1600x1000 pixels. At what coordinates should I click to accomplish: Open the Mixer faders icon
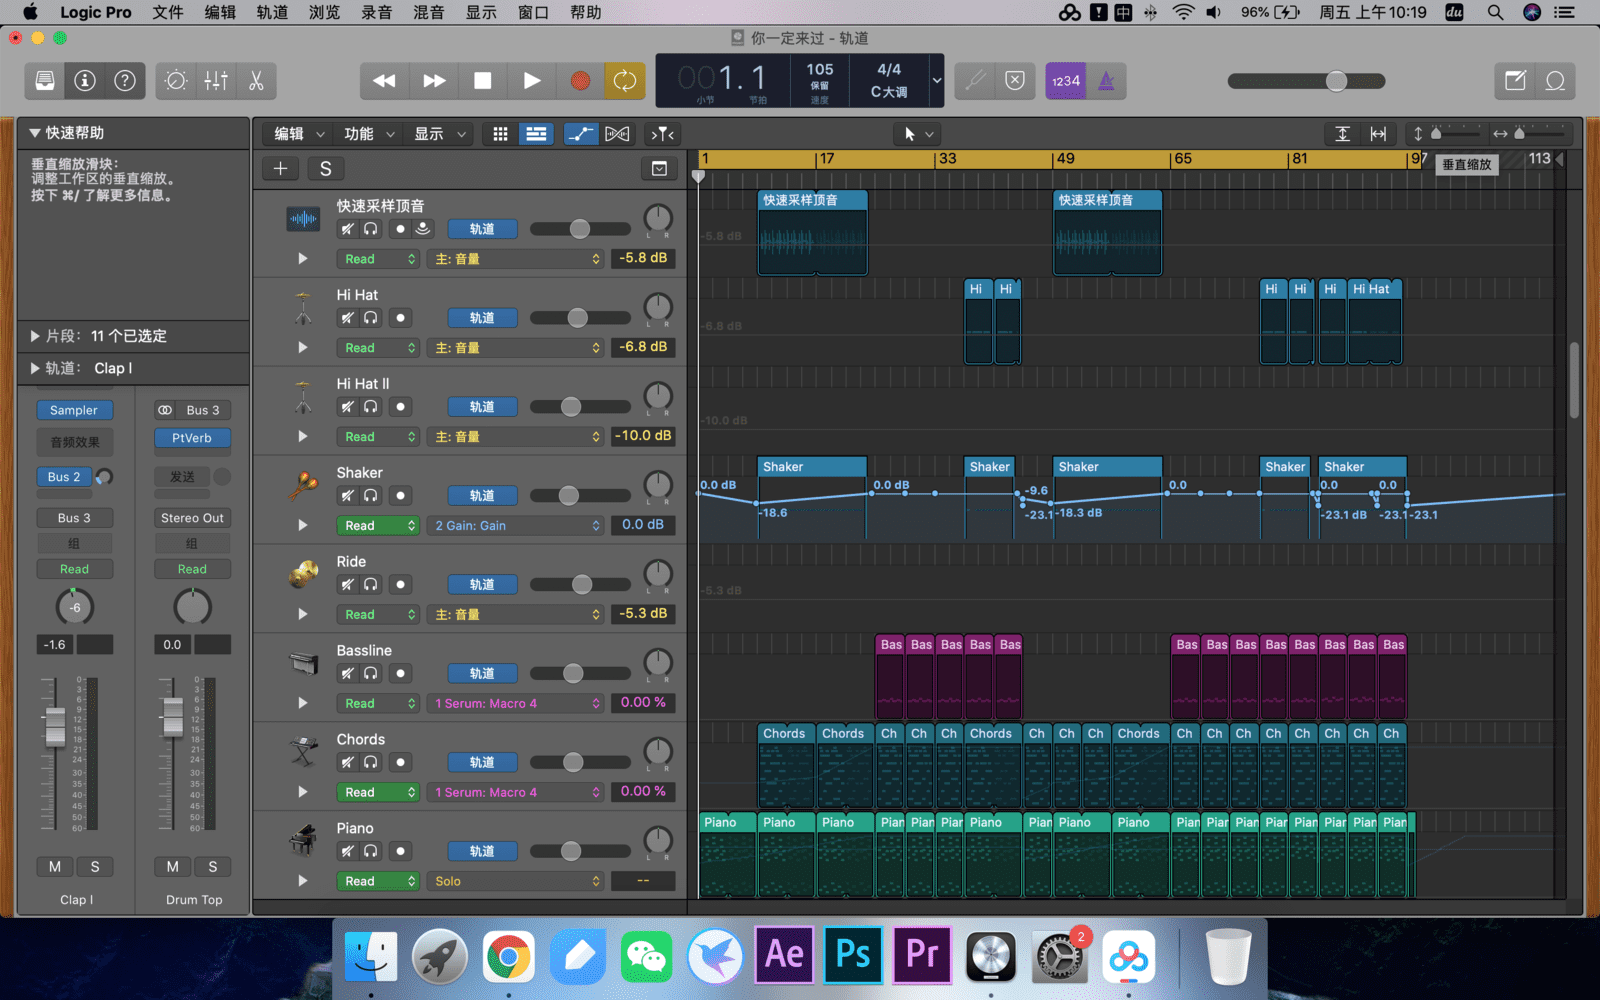216,81
